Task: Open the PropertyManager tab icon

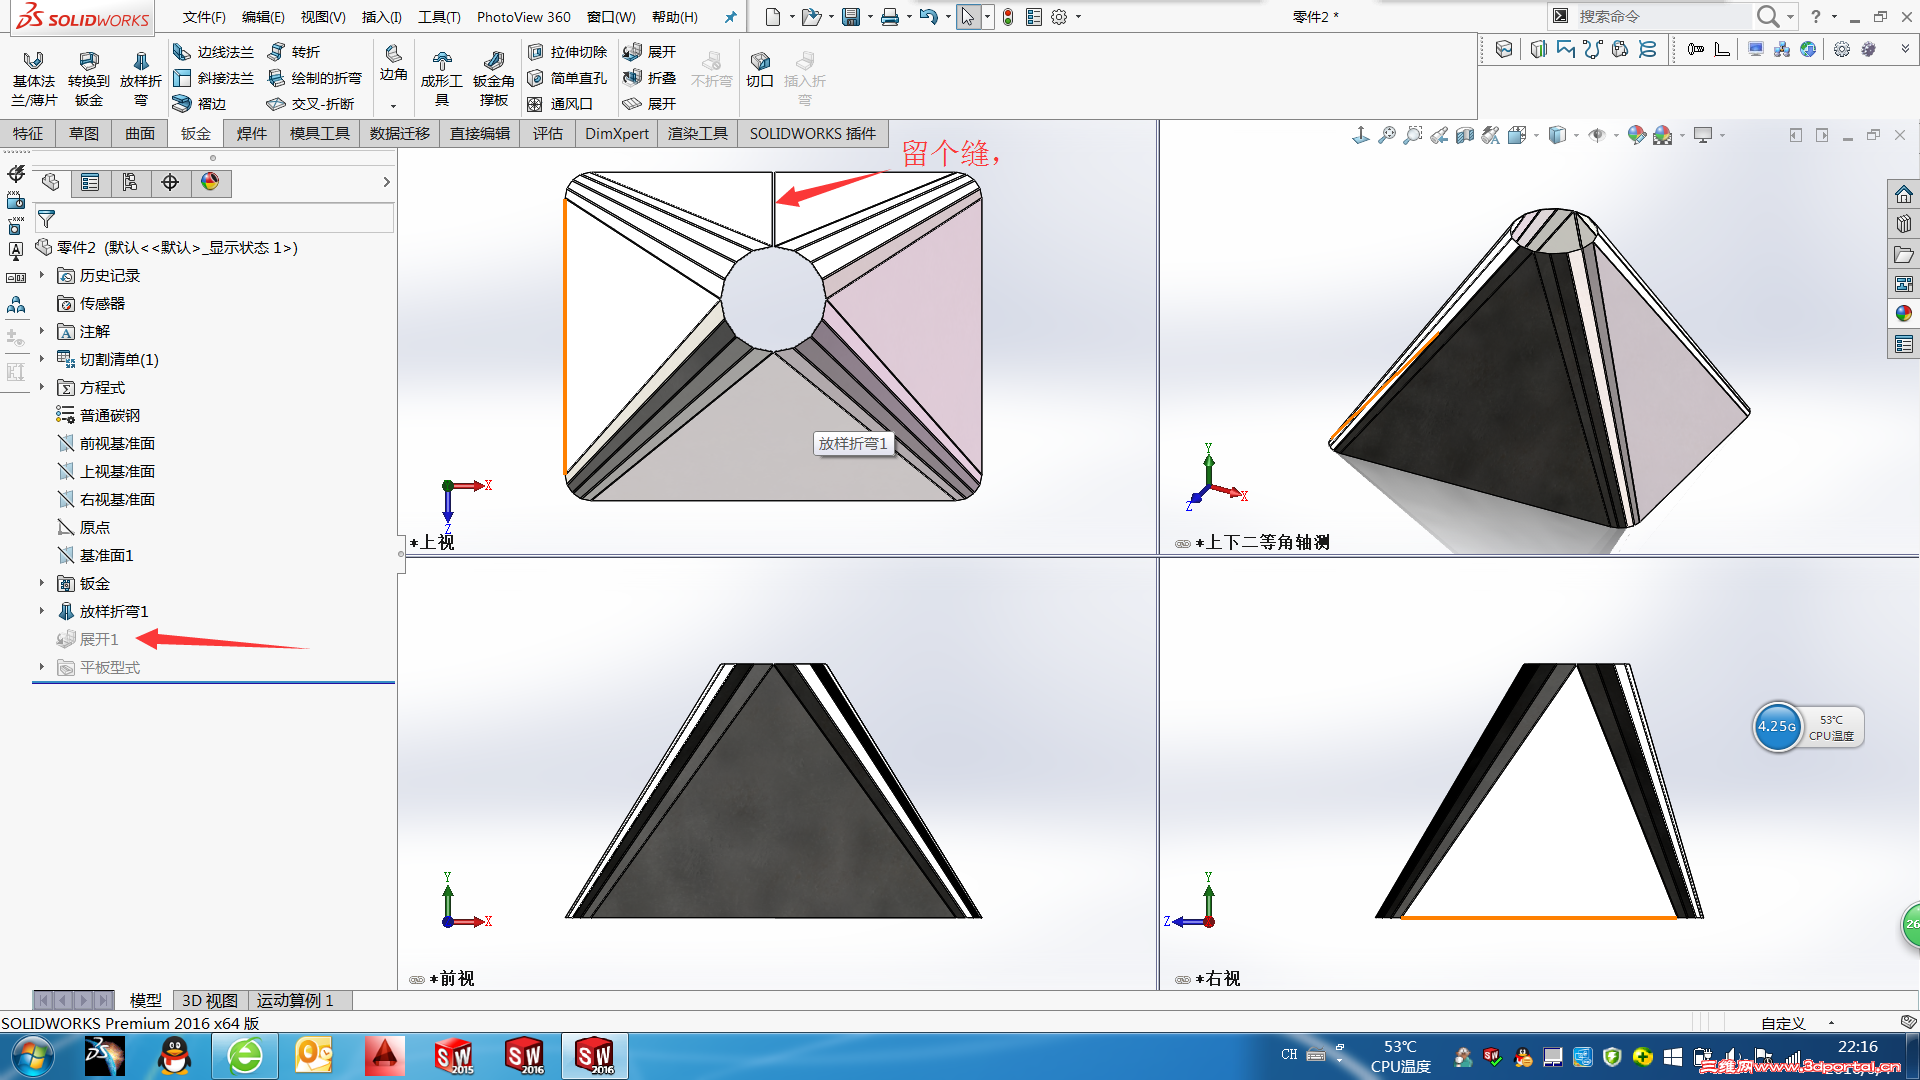Action: click(90, 182)
